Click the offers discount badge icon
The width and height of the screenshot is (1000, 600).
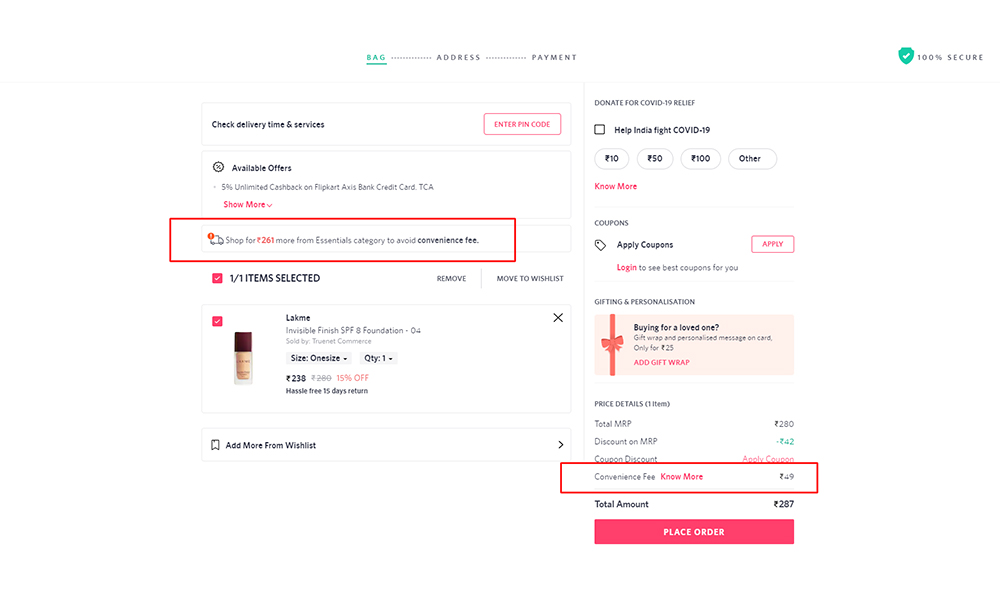pos(218,168)
